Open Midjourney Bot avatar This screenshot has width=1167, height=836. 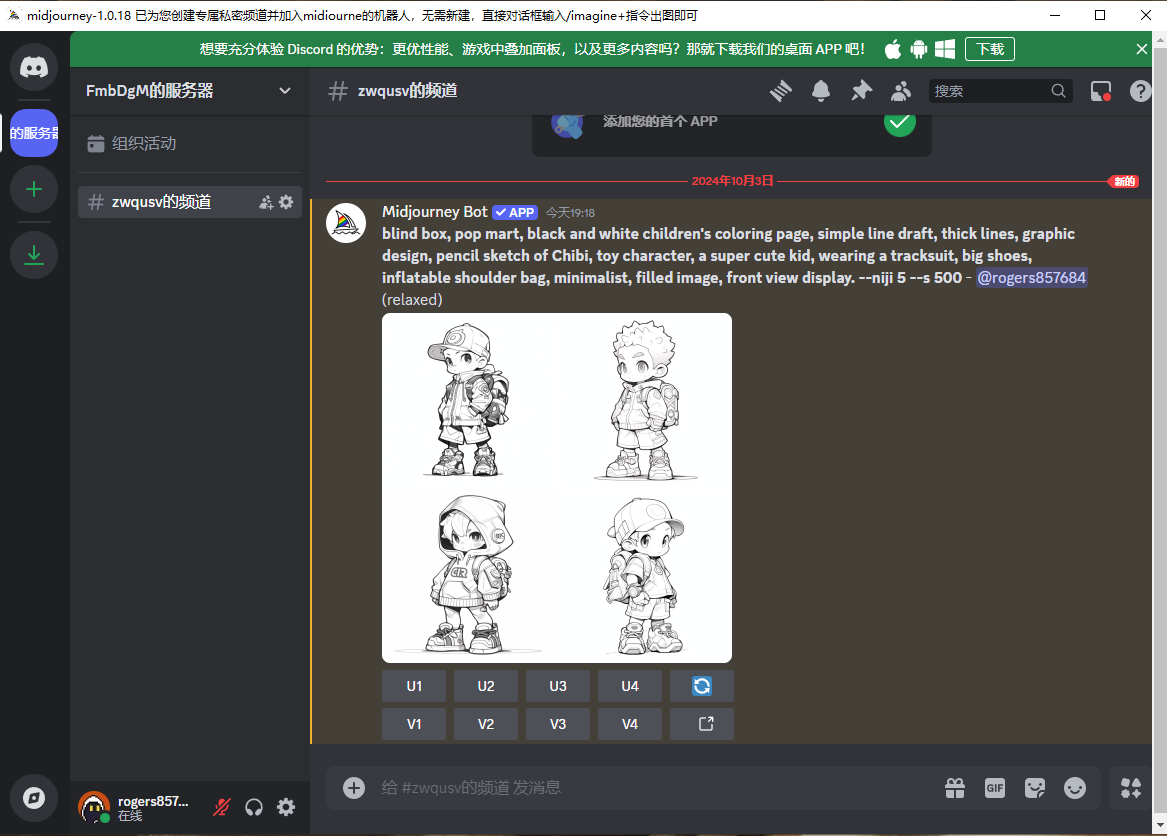coord(346,223)
